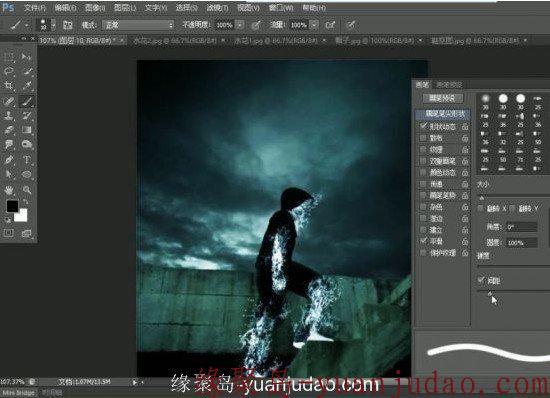Select the Ellipse shape tool
Screen dimensions: 550x398
coord(27,174)
